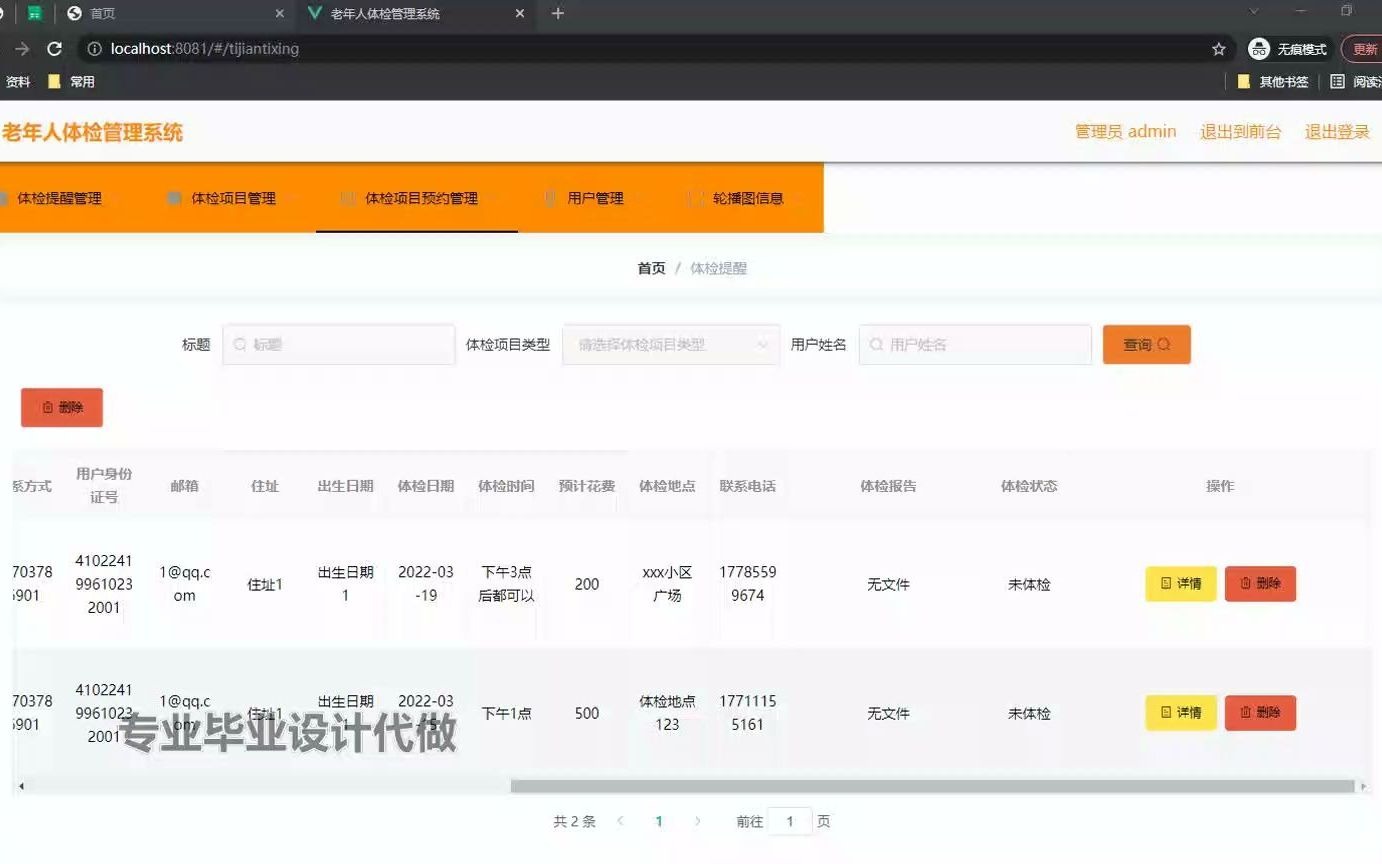Select page 1 in pagination
The width and height of the screenshot is (1382, 864).
[659, 821]
